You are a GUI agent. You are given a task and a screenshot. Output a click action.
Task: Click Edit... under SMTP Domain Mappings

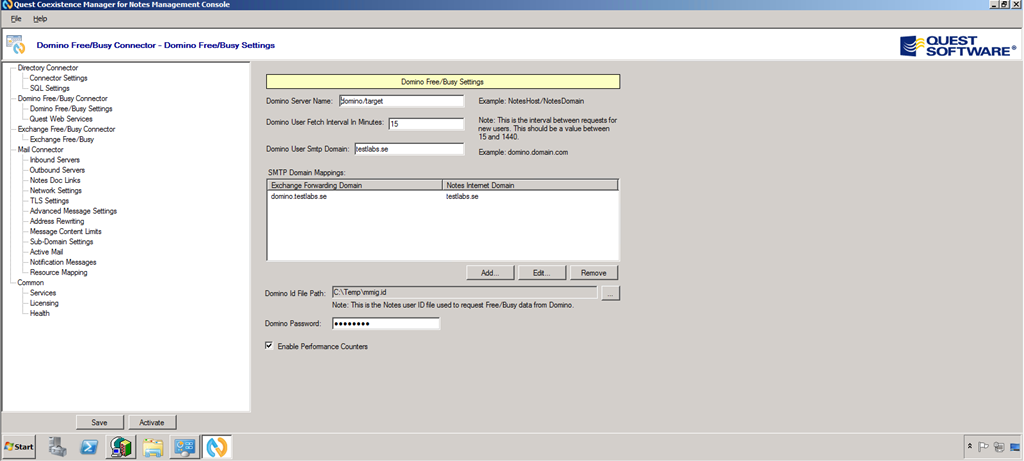542,272
